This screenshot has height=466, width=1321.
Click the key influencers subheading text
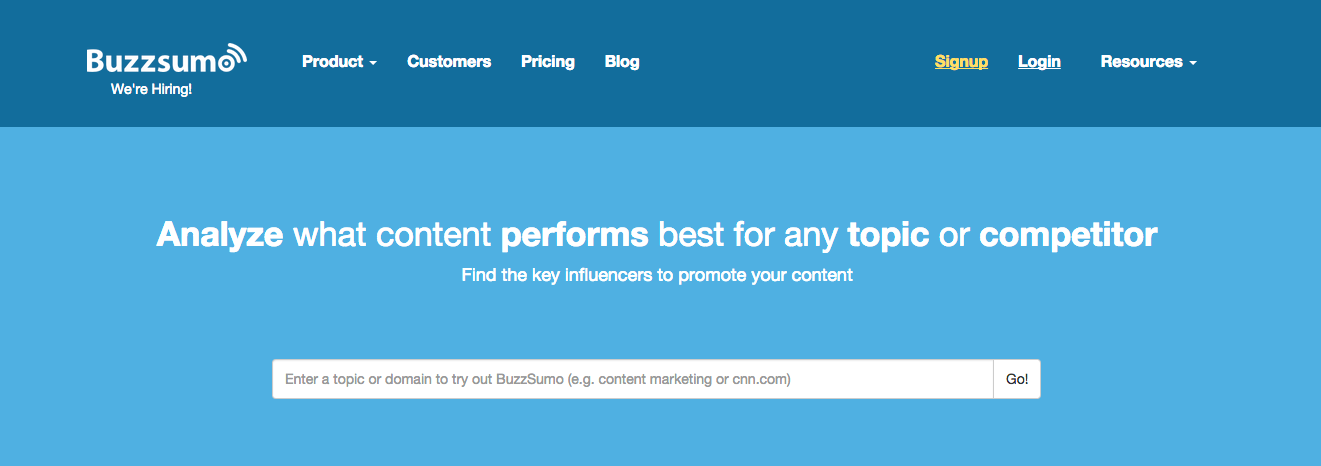(x=657, y=275)
